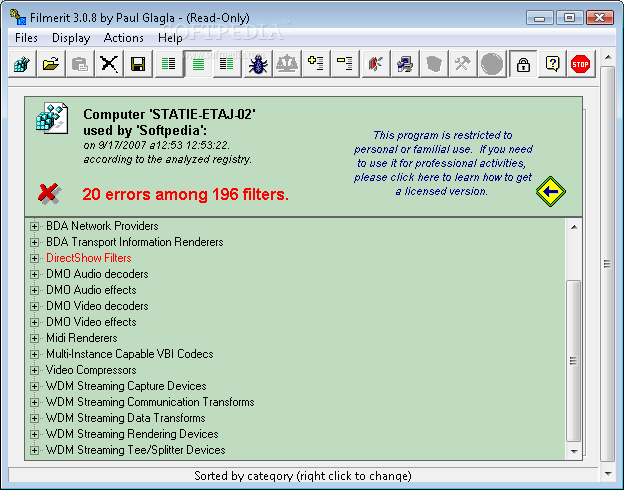Image resolution: width=624 pixels, height=490 pixels.
Task: Open the Files menu
Action: [x=26, y=38]
